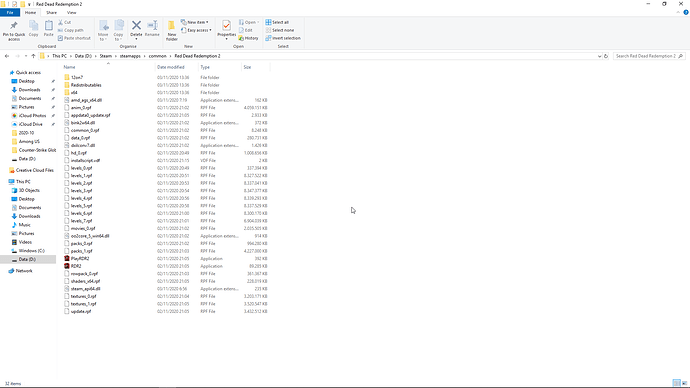The width and height of the screenshot is (690, 388).
Task: Click the Up one level arrow
Action: pos(33,56)
